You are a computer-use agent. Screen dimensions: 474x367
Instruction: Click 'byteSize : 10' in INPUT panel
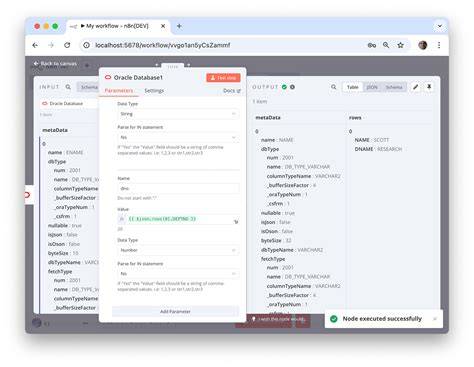click(63, 253)
